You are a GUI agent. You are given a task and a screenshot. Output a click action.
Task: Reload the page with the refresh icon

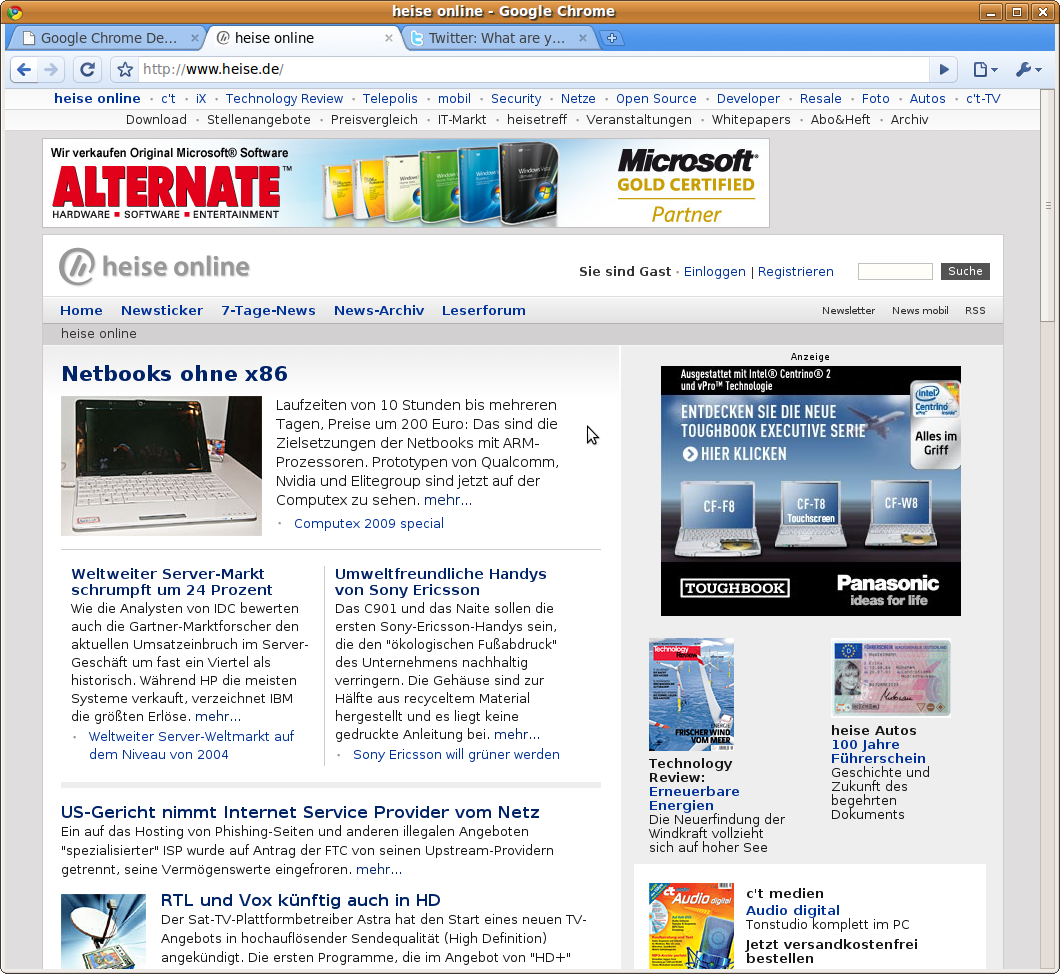(87, 69)
